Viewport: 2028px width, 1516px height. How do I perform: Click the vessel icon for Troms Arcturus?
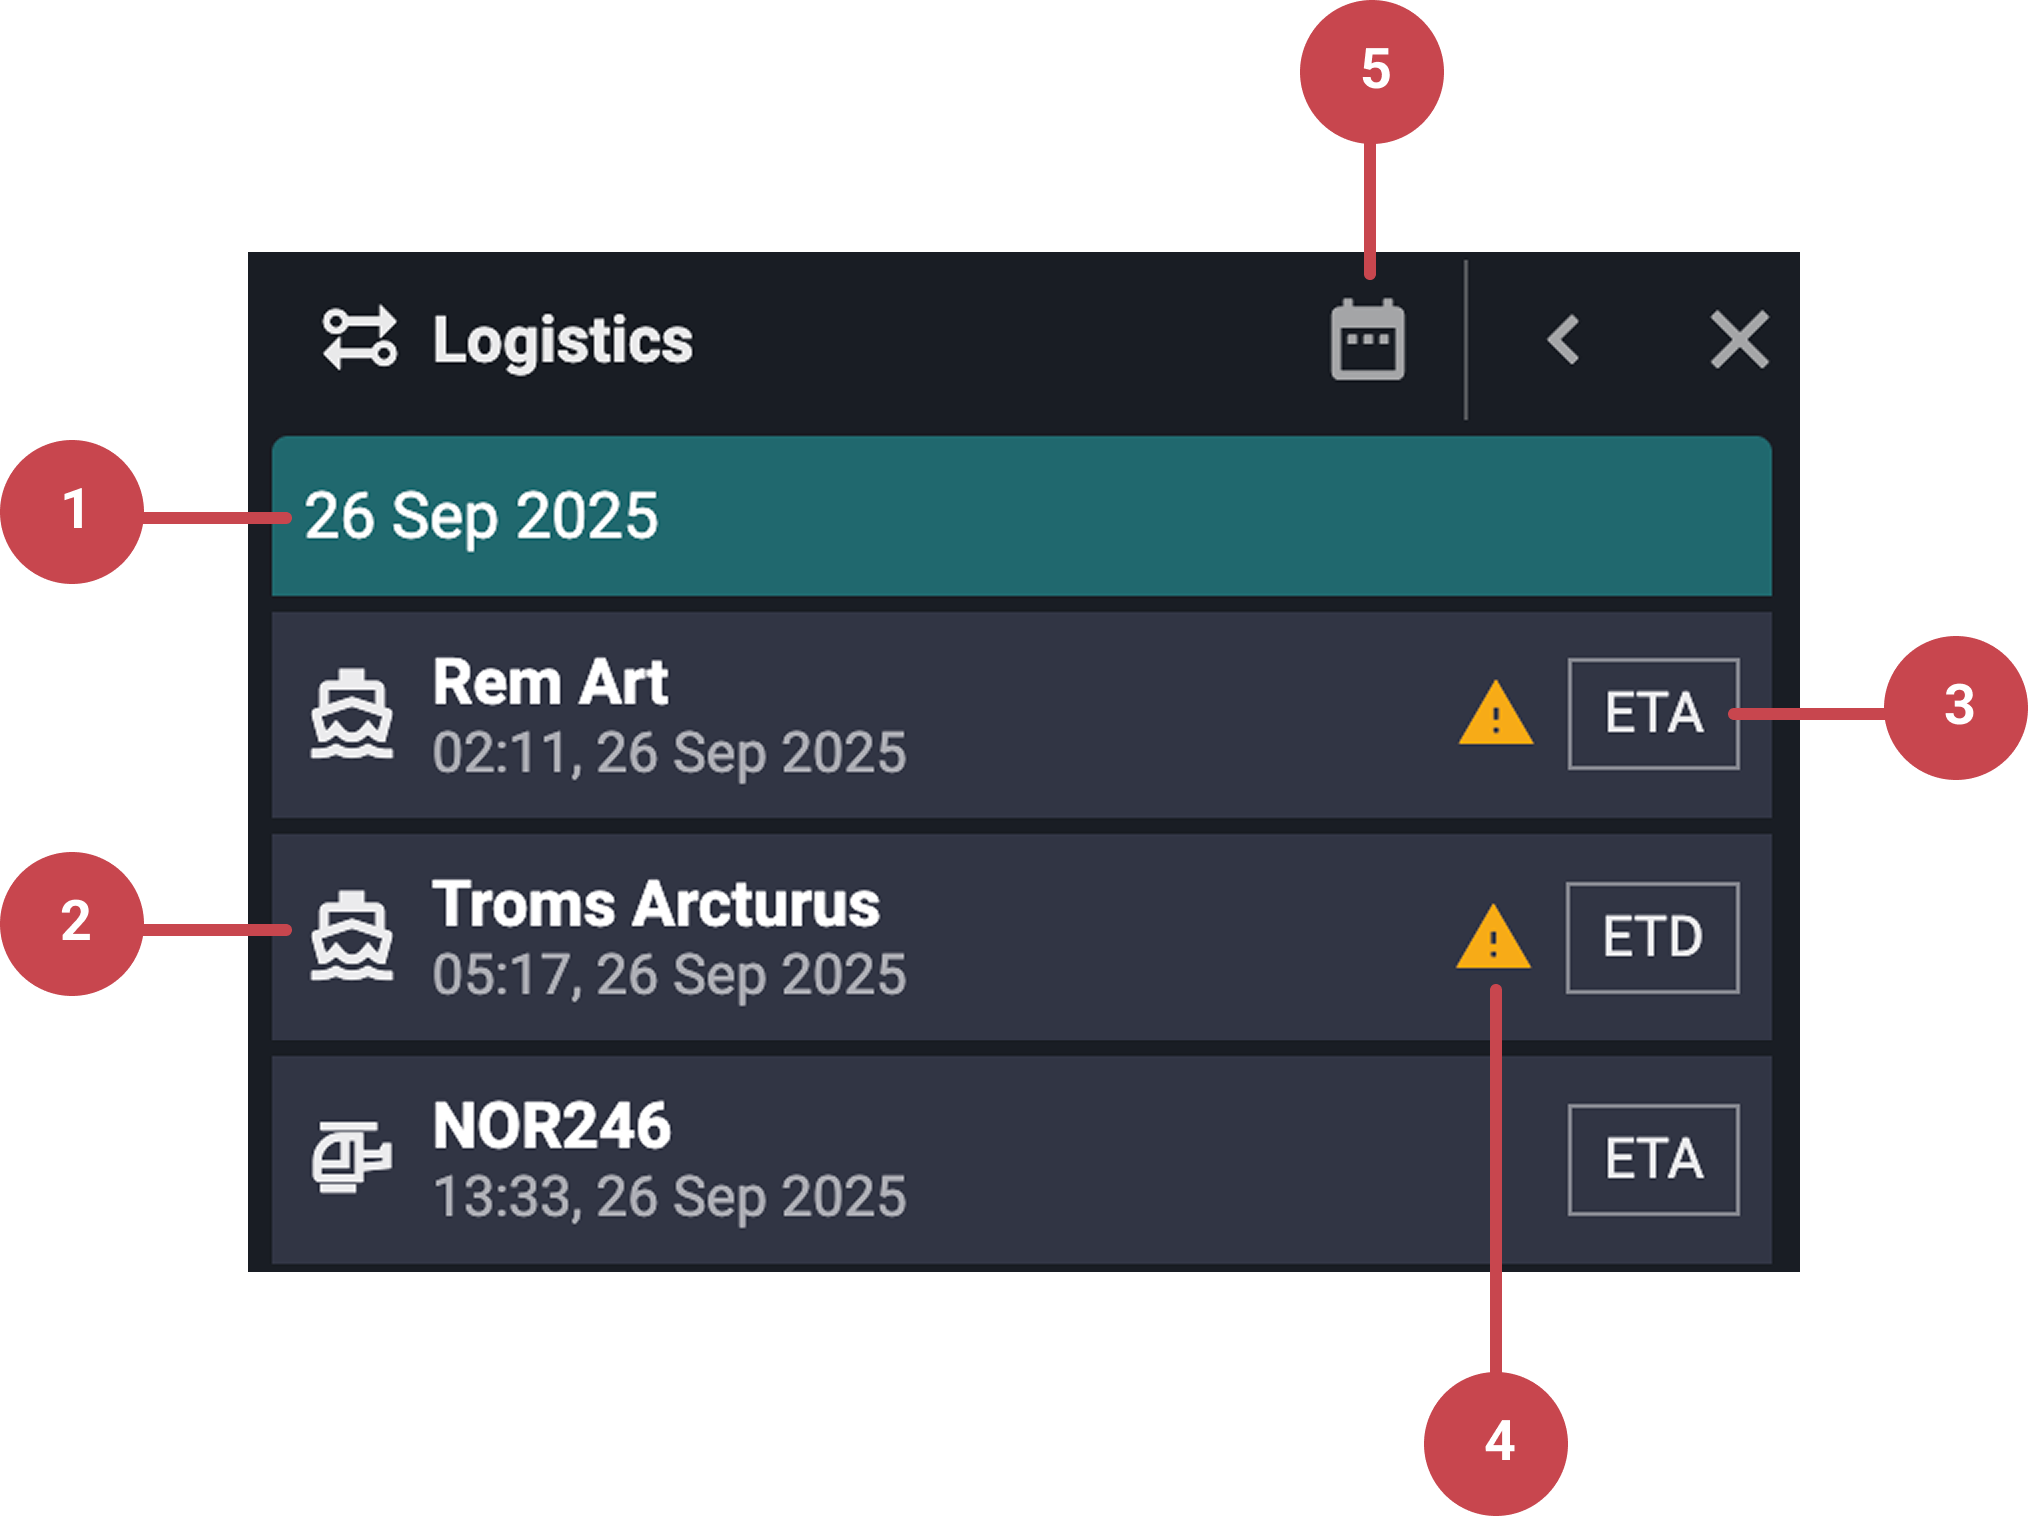click(x=355, y=938)
